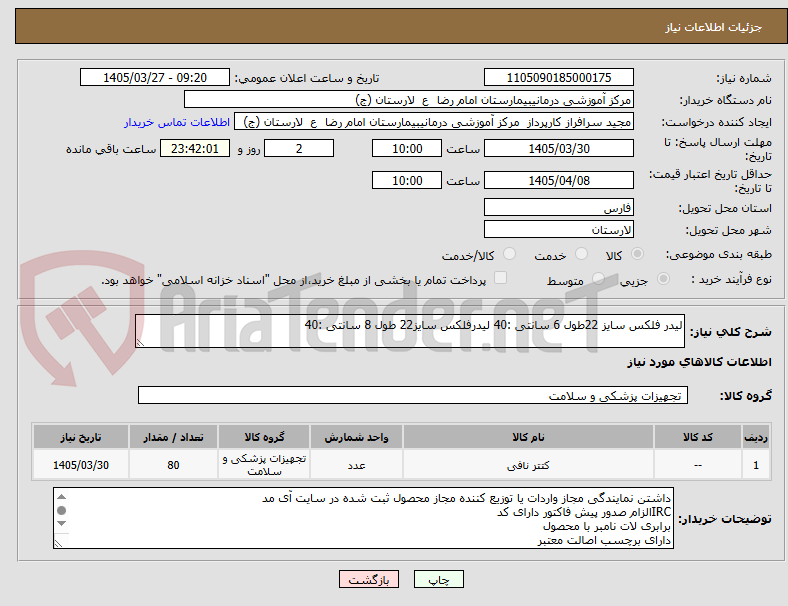Click the remaining days field showing 2

(299, 148)
